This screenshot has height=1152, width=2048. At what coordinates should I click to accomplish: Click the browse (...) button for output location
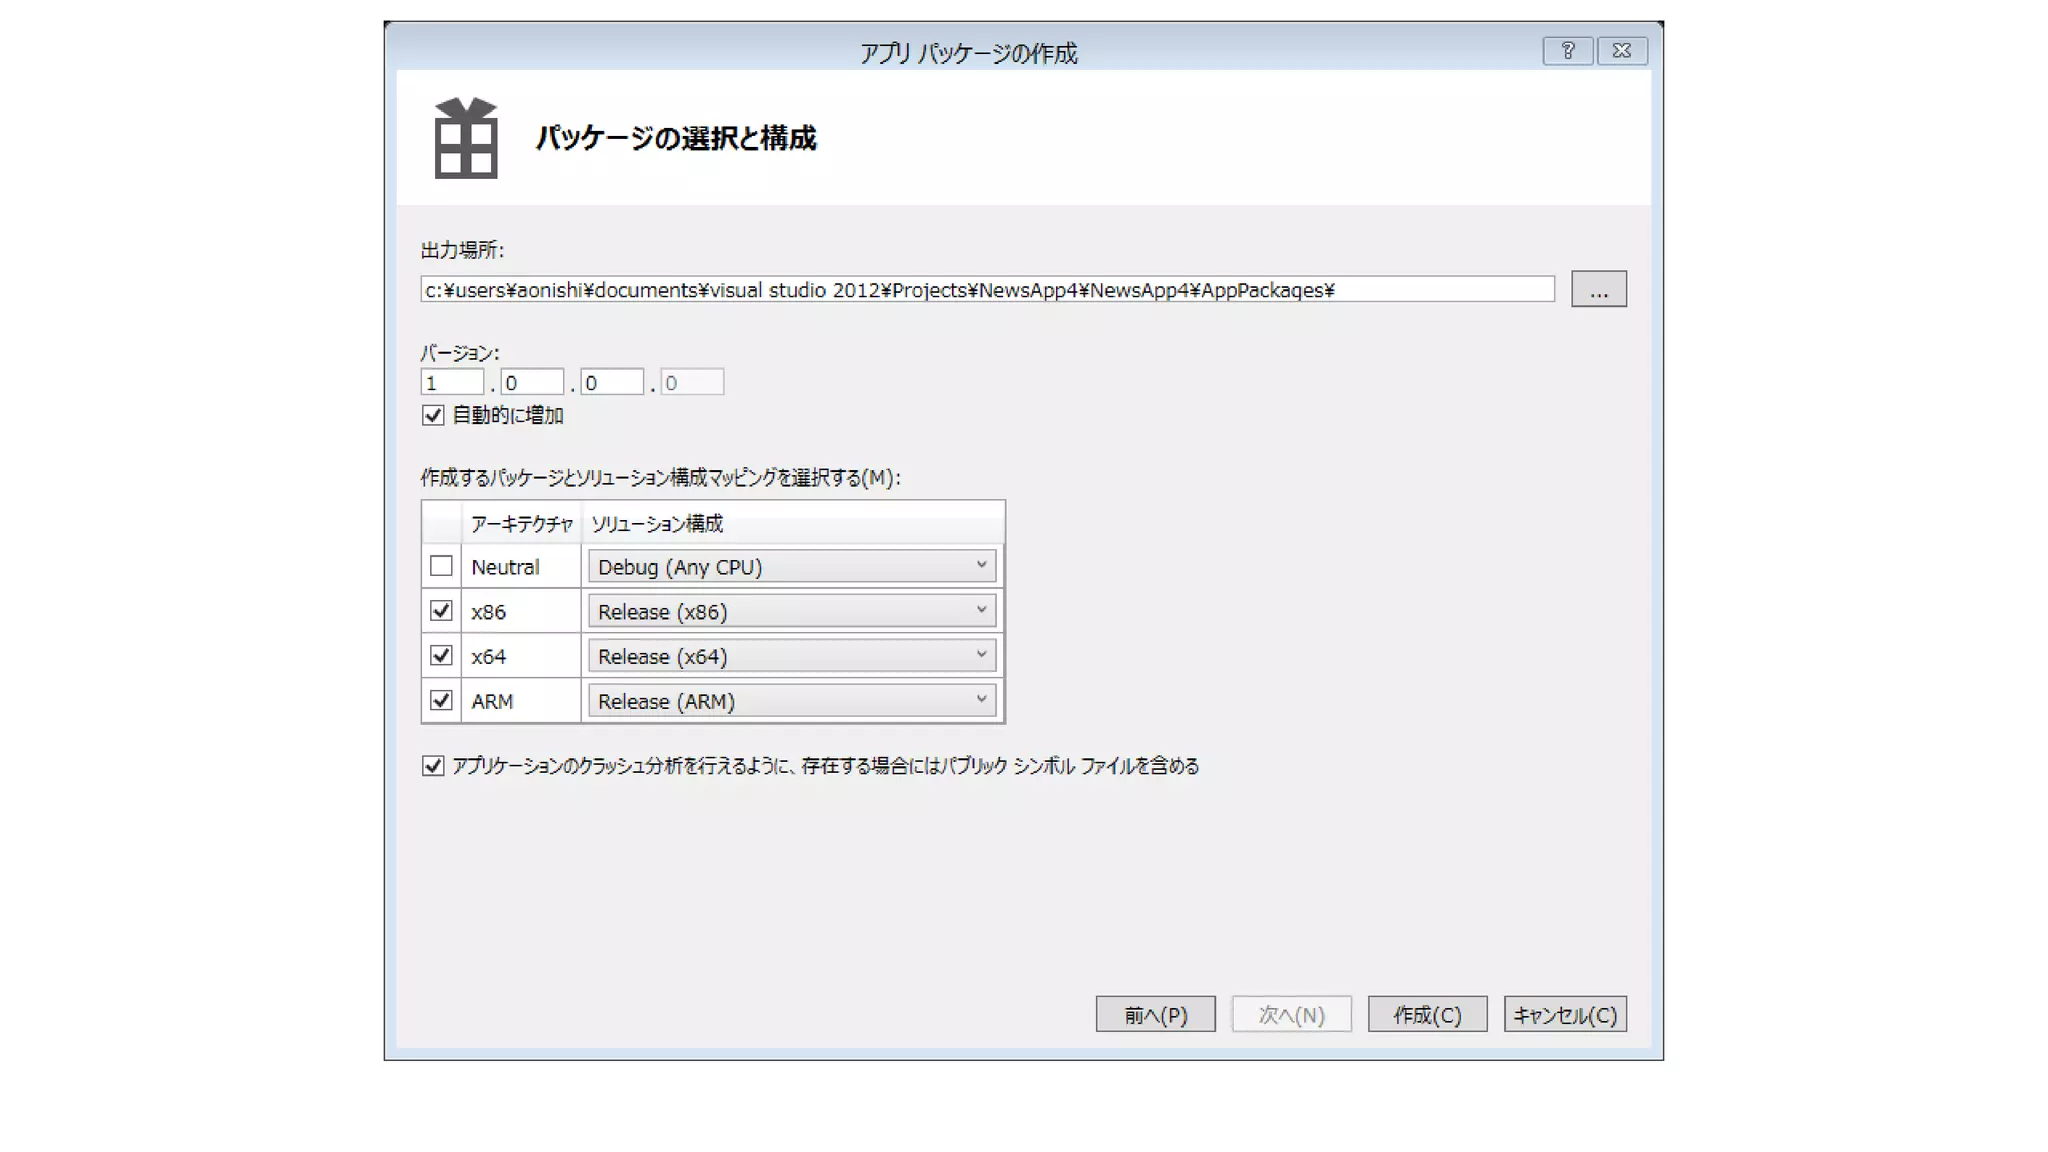point(1598,290)
